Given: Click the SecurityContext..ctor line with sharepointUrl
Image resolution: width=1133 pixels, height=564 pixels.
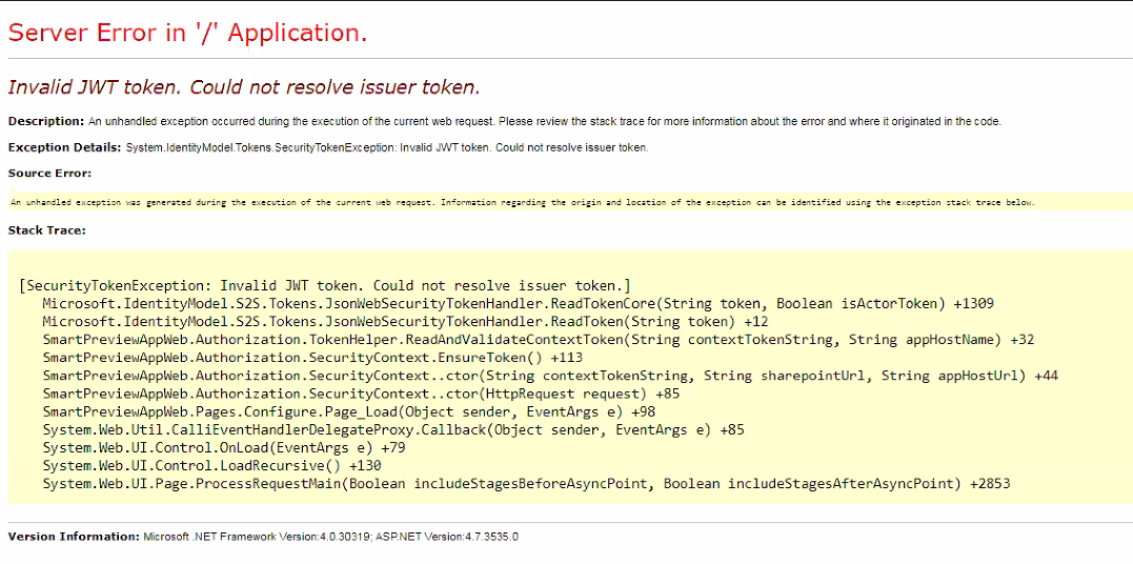Looking at the screenshot, I should point(550,376).
